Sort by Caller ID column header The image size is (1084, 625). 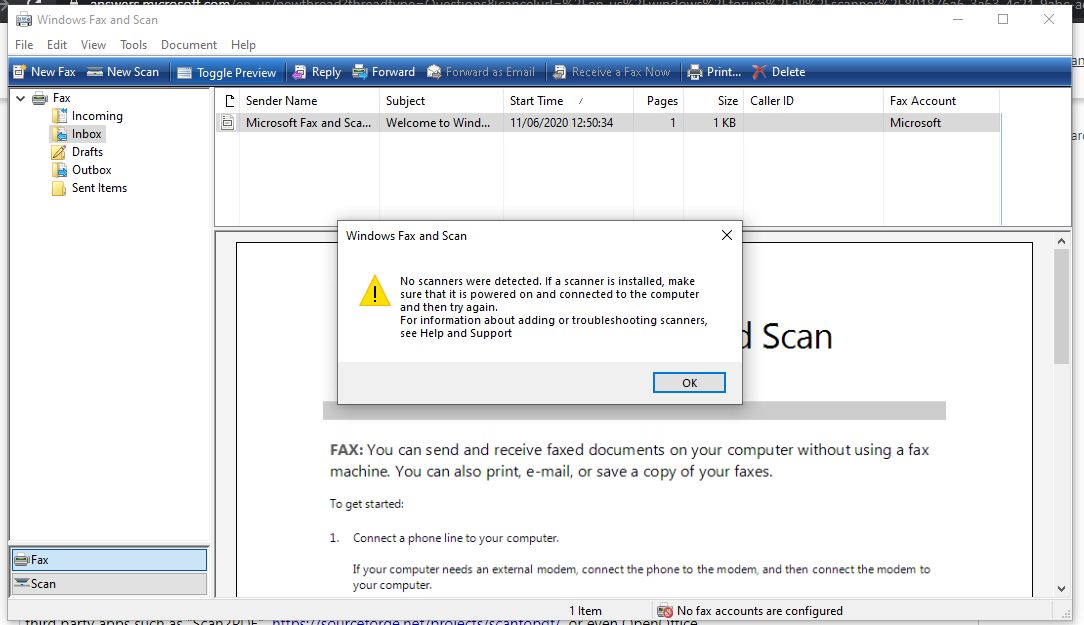click(x=814, y=101)
